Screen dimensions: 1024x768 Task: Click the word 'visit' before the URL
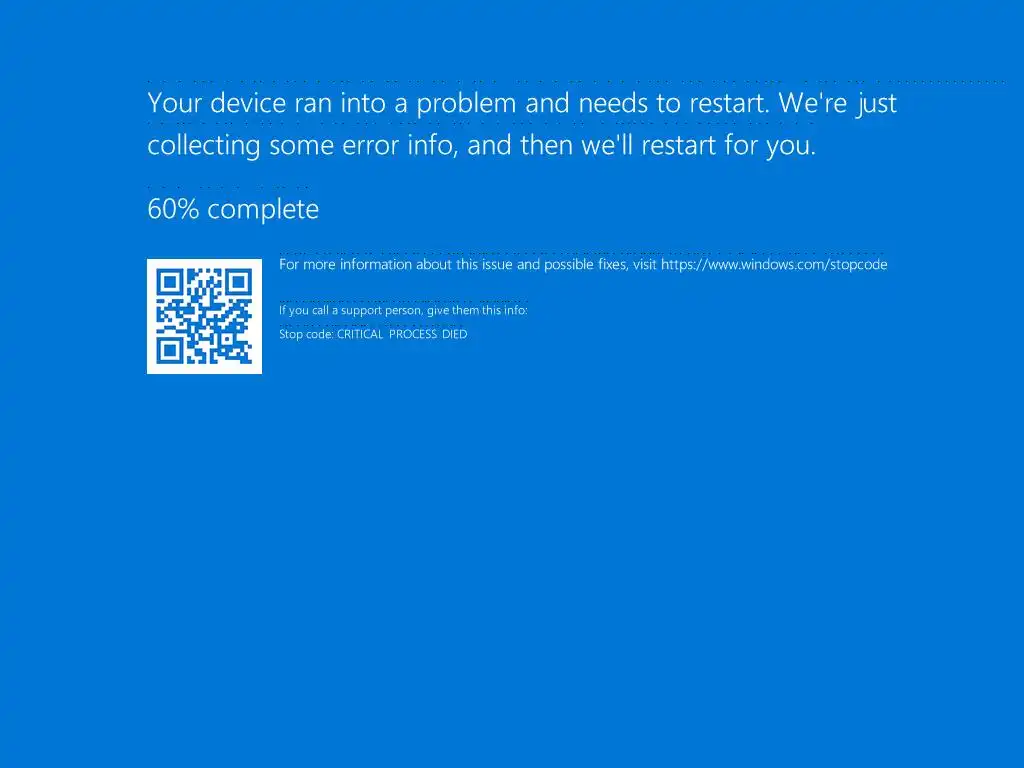645,264
